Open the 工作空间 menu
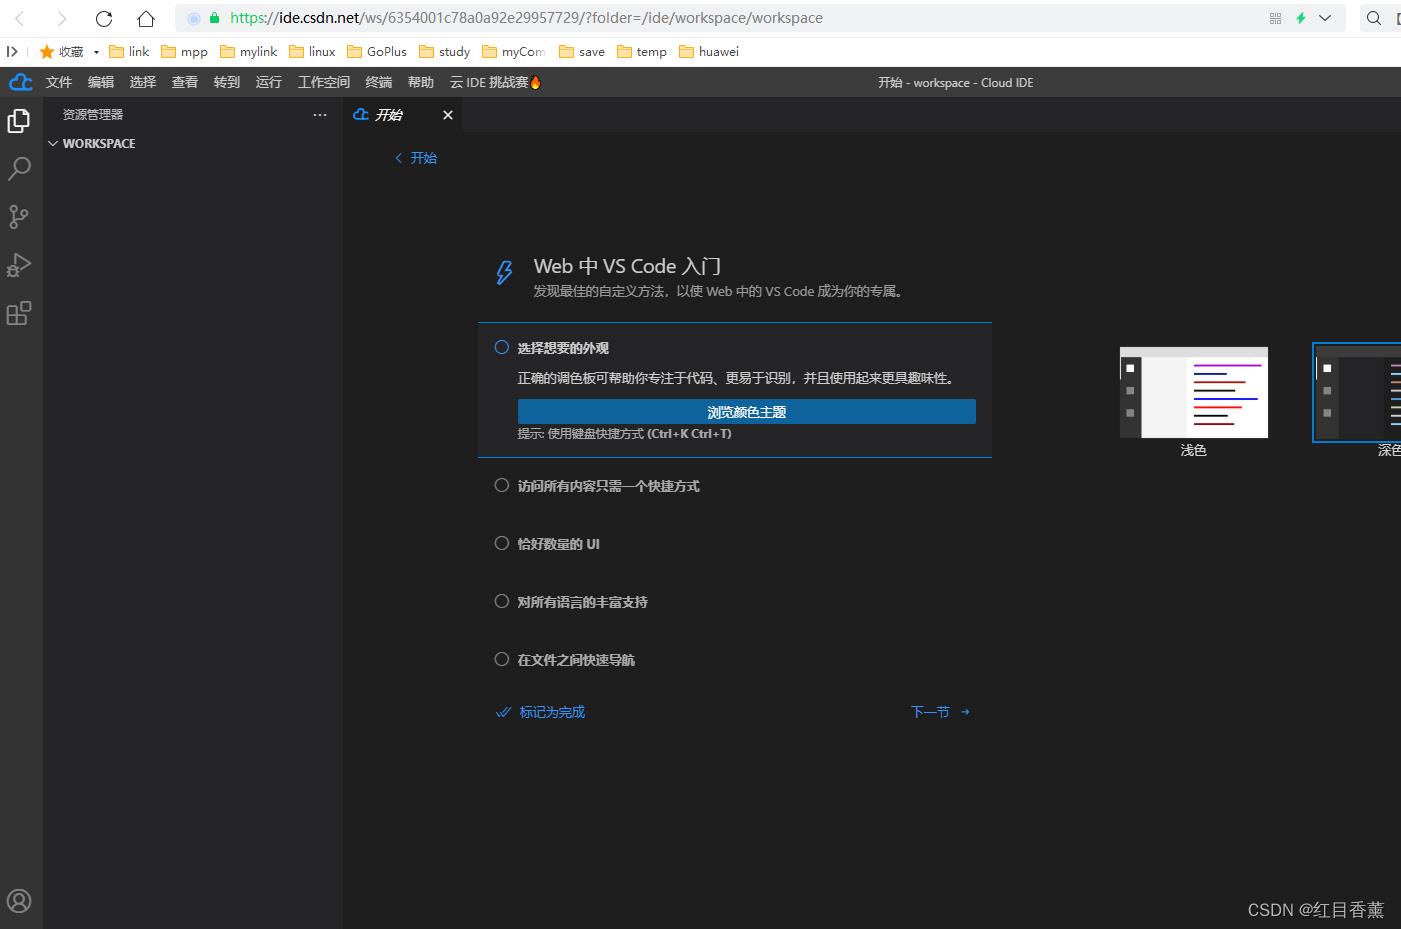The height and width of the screenshot is (929, 1401). tap(324, 82)
